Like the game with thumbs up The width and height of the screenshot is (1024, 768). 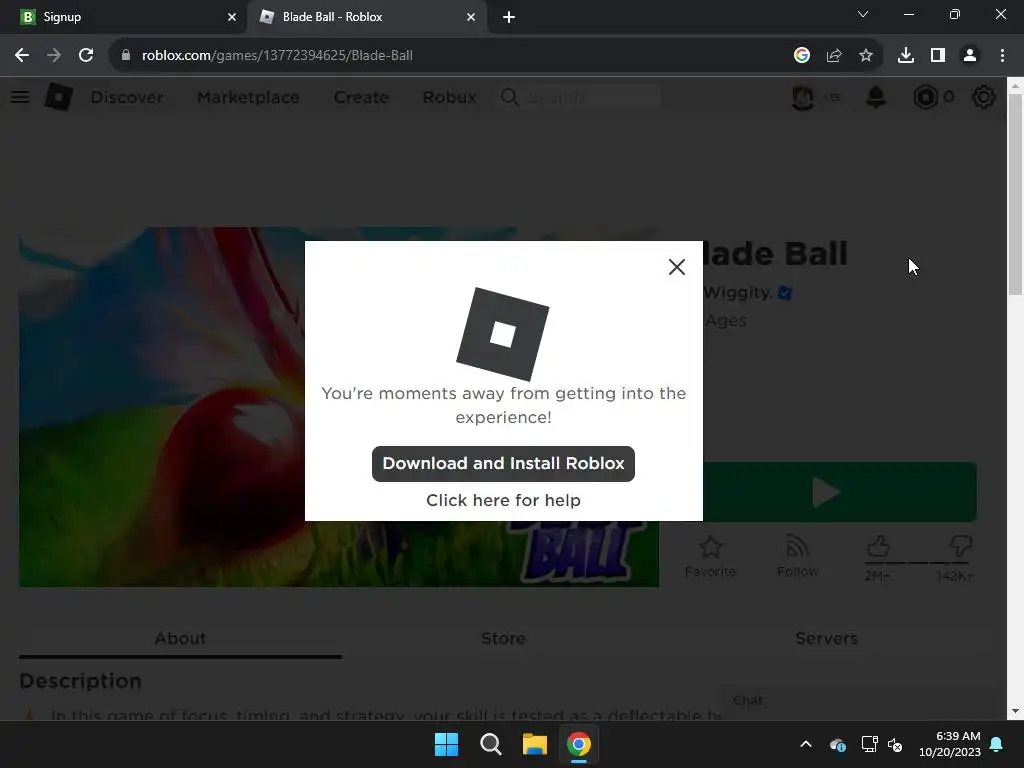[x=878, y=546]
